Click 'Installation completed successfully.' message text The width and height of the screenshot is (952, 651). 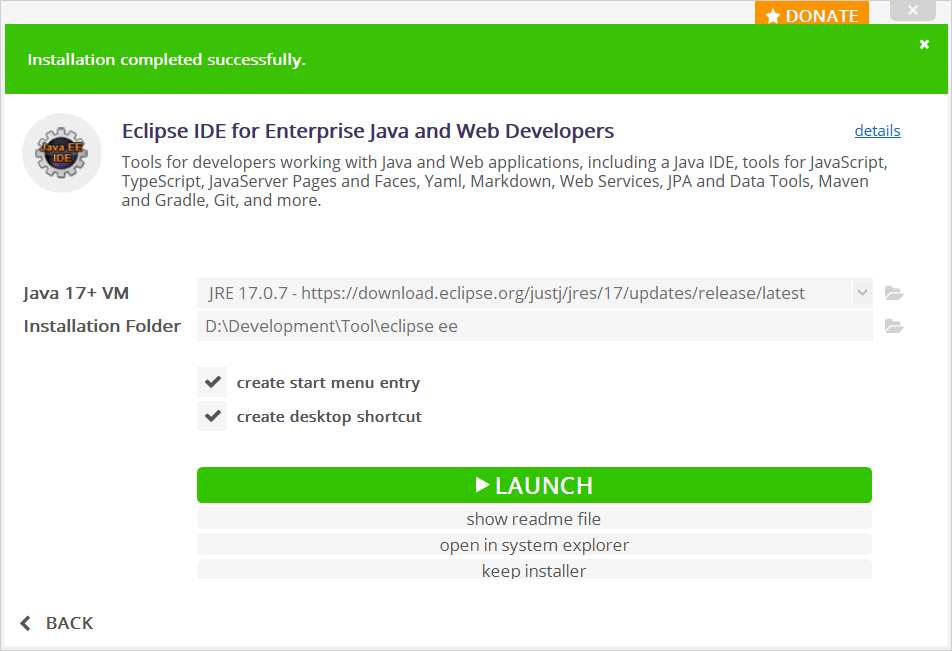(166, 60)
